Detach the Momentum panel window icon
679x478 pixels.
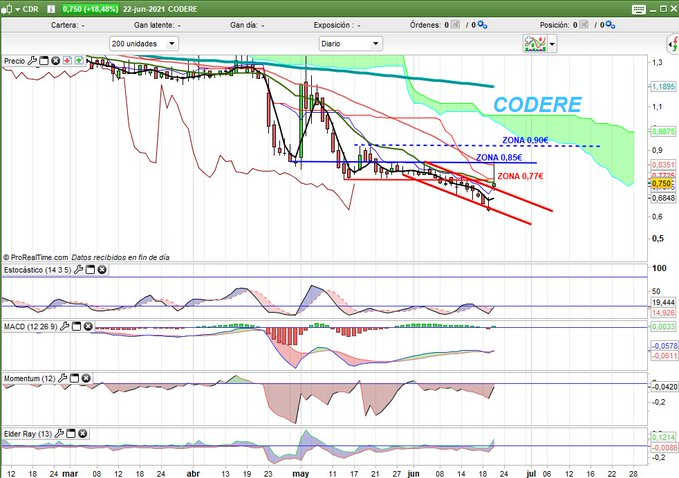(74, 378)
